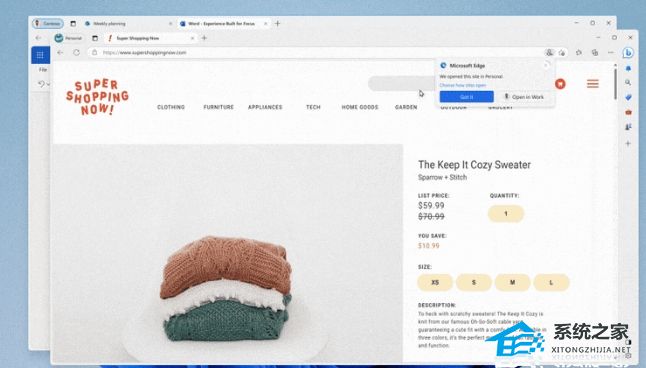Open the Bing chat sidebar button
646x368 pixels.
point(628,53)
